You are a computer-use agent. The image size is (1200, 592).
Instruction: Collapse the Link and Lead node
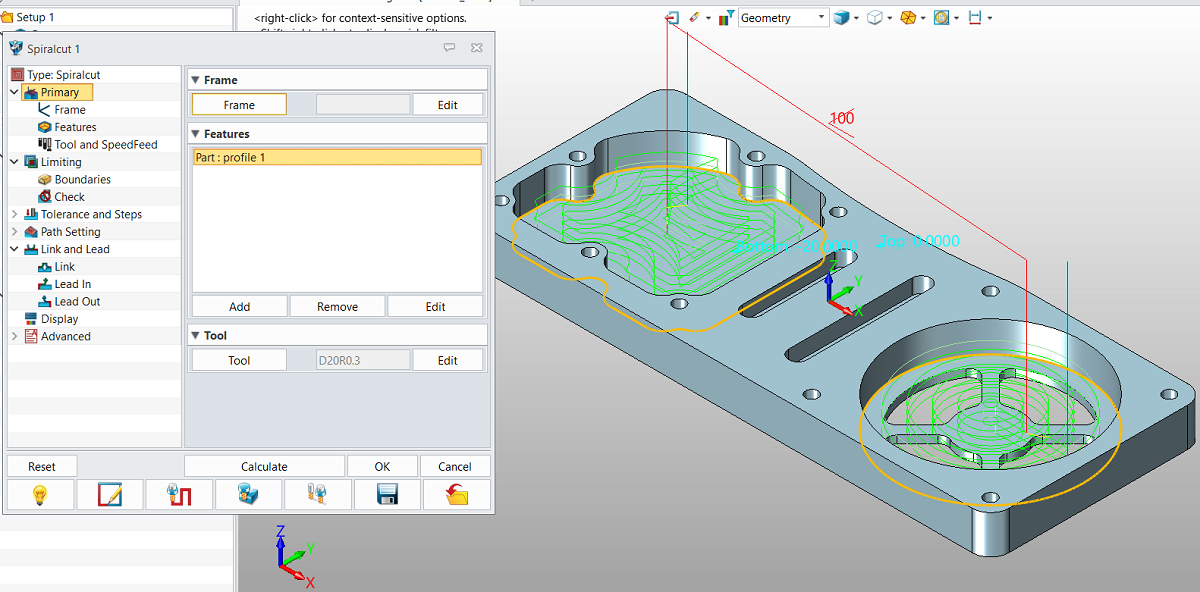(14, 249)
